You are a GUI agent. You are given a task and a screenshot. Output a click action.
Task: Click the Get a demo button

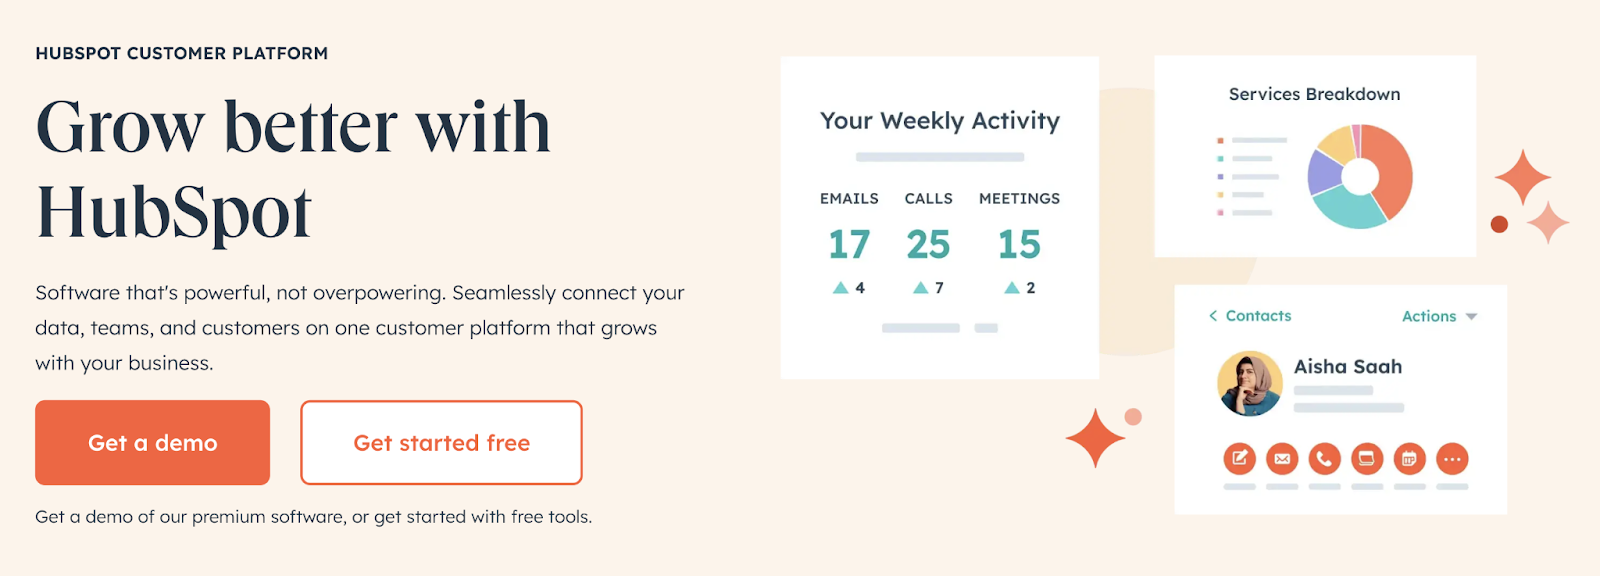point(152,442)
